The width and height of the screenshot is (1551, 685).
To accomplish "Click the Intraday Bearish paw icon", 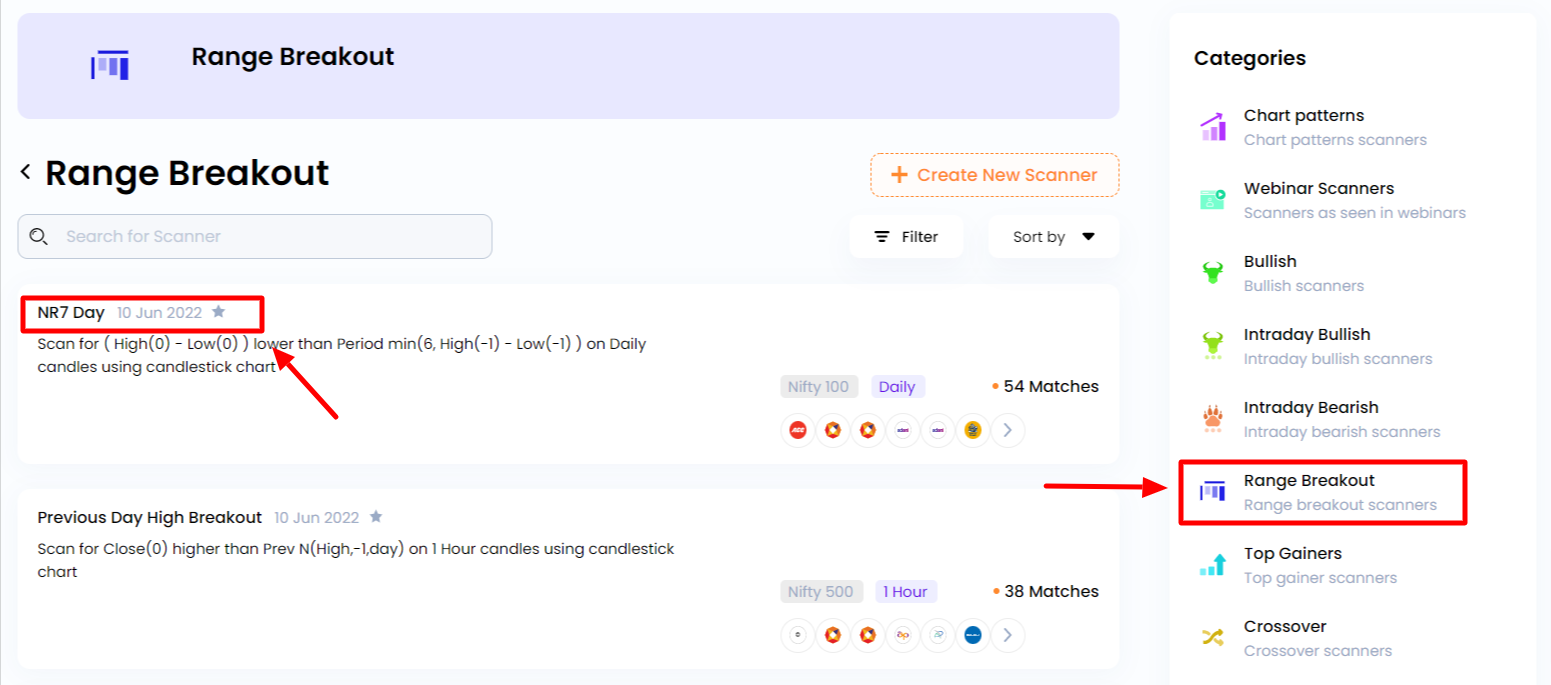I will coord(1212,418).
